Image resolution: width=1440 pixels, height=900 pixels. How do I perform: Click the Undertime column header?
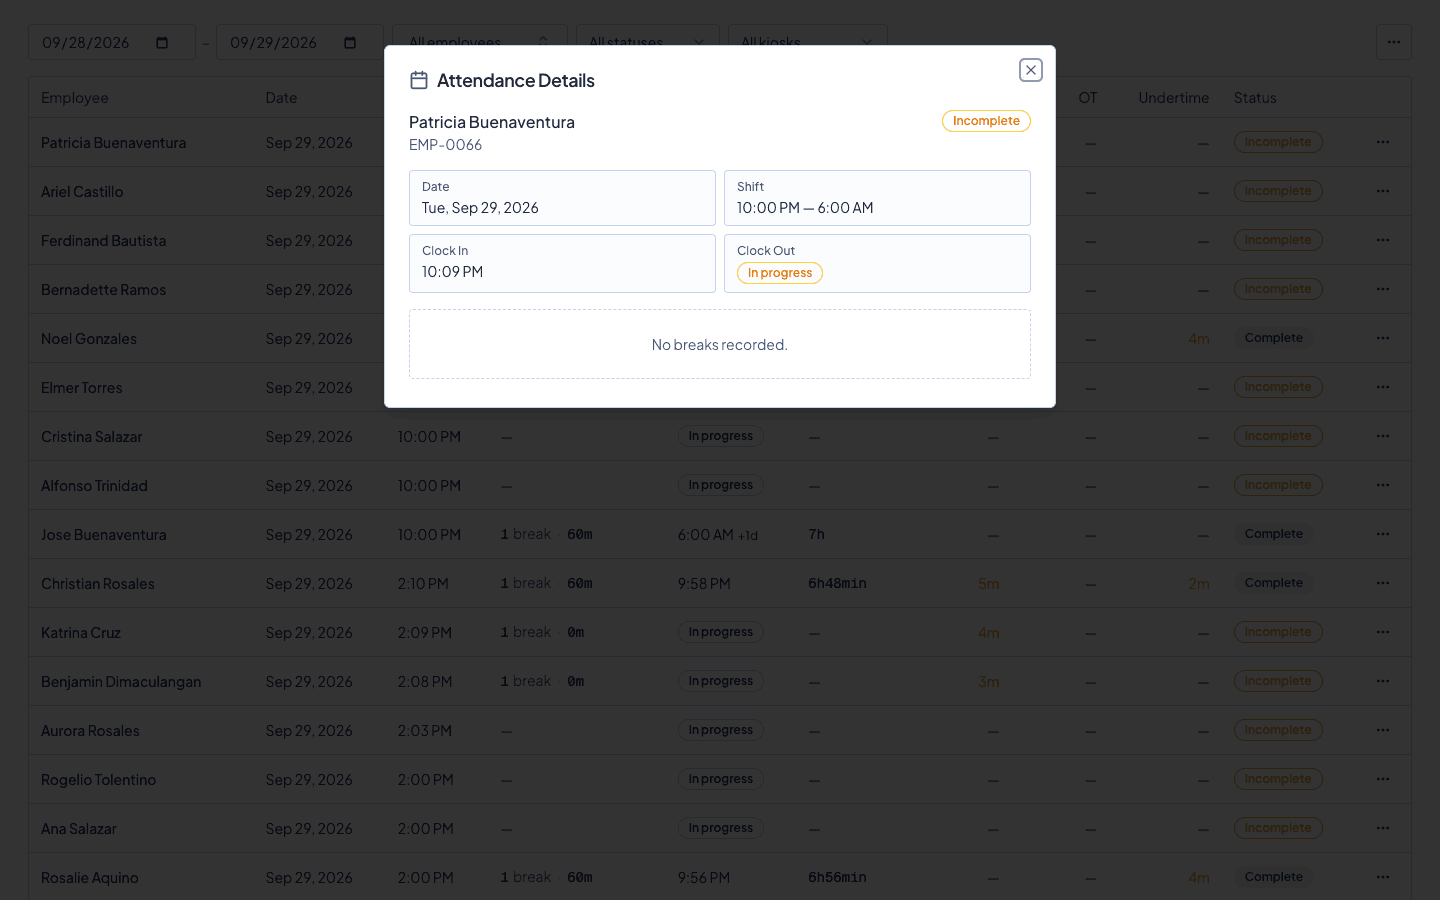[x=1173, y=98]
